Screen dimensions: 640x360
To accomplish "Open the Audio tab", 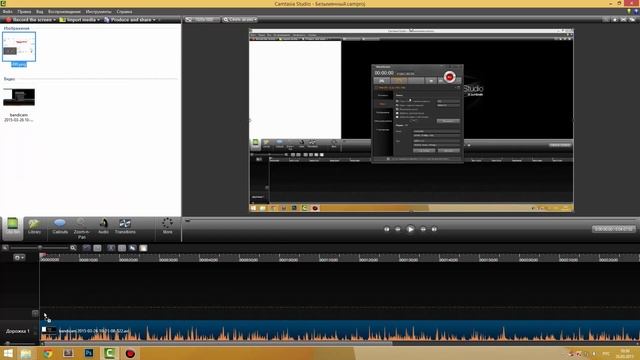I will pyautogui.click(x=103, y=227).
